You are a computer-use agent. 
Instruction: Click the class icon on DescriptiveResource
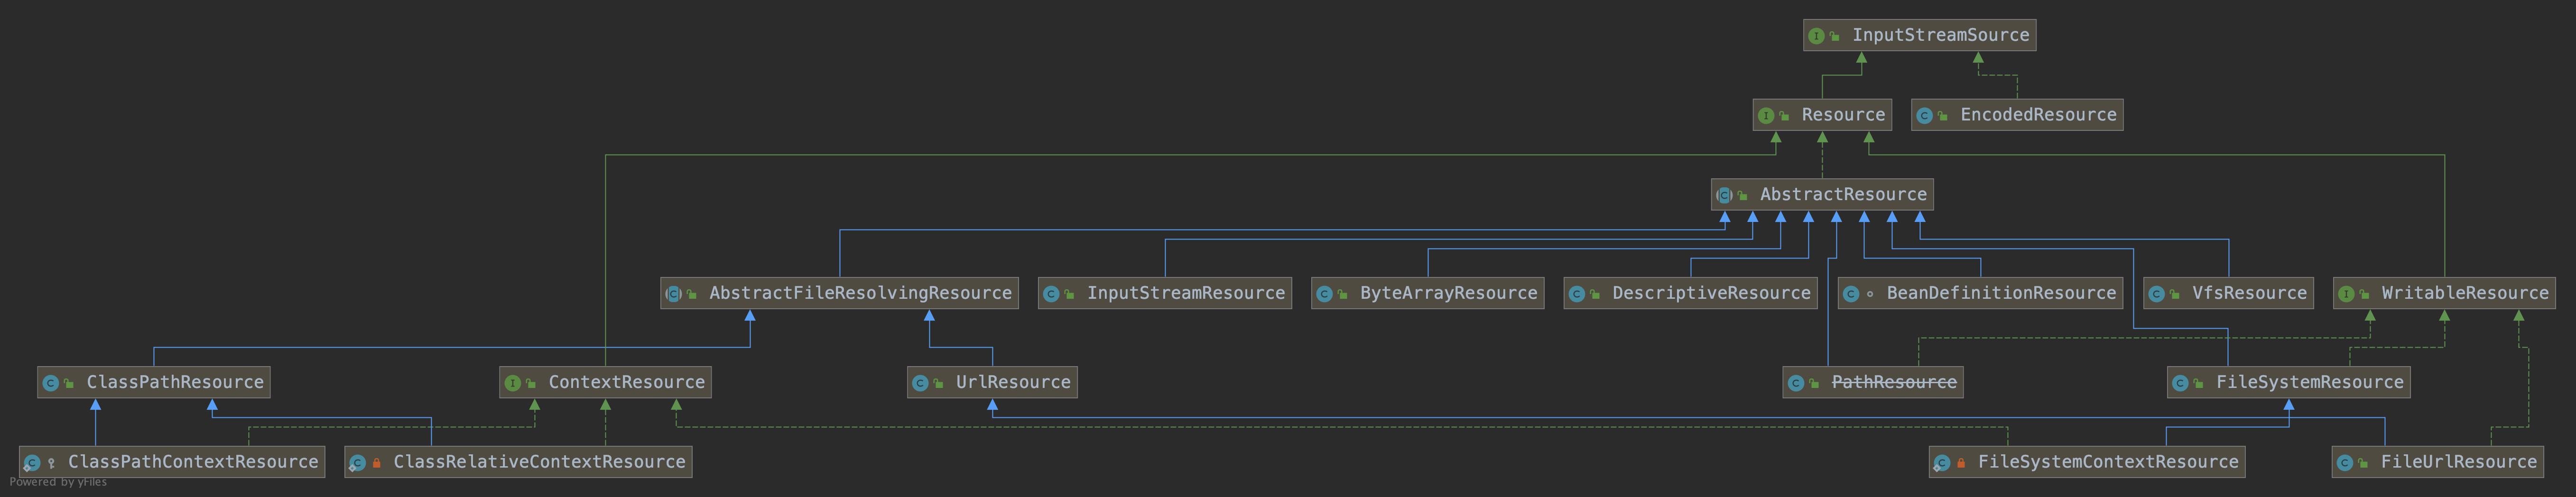click(1577, 294)
